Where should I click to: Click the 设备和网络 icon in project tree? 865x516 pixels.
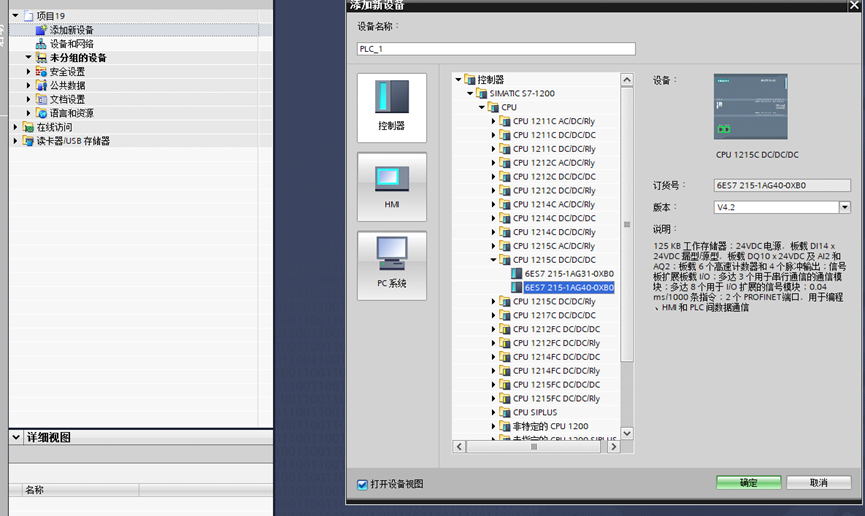[41, 44]
